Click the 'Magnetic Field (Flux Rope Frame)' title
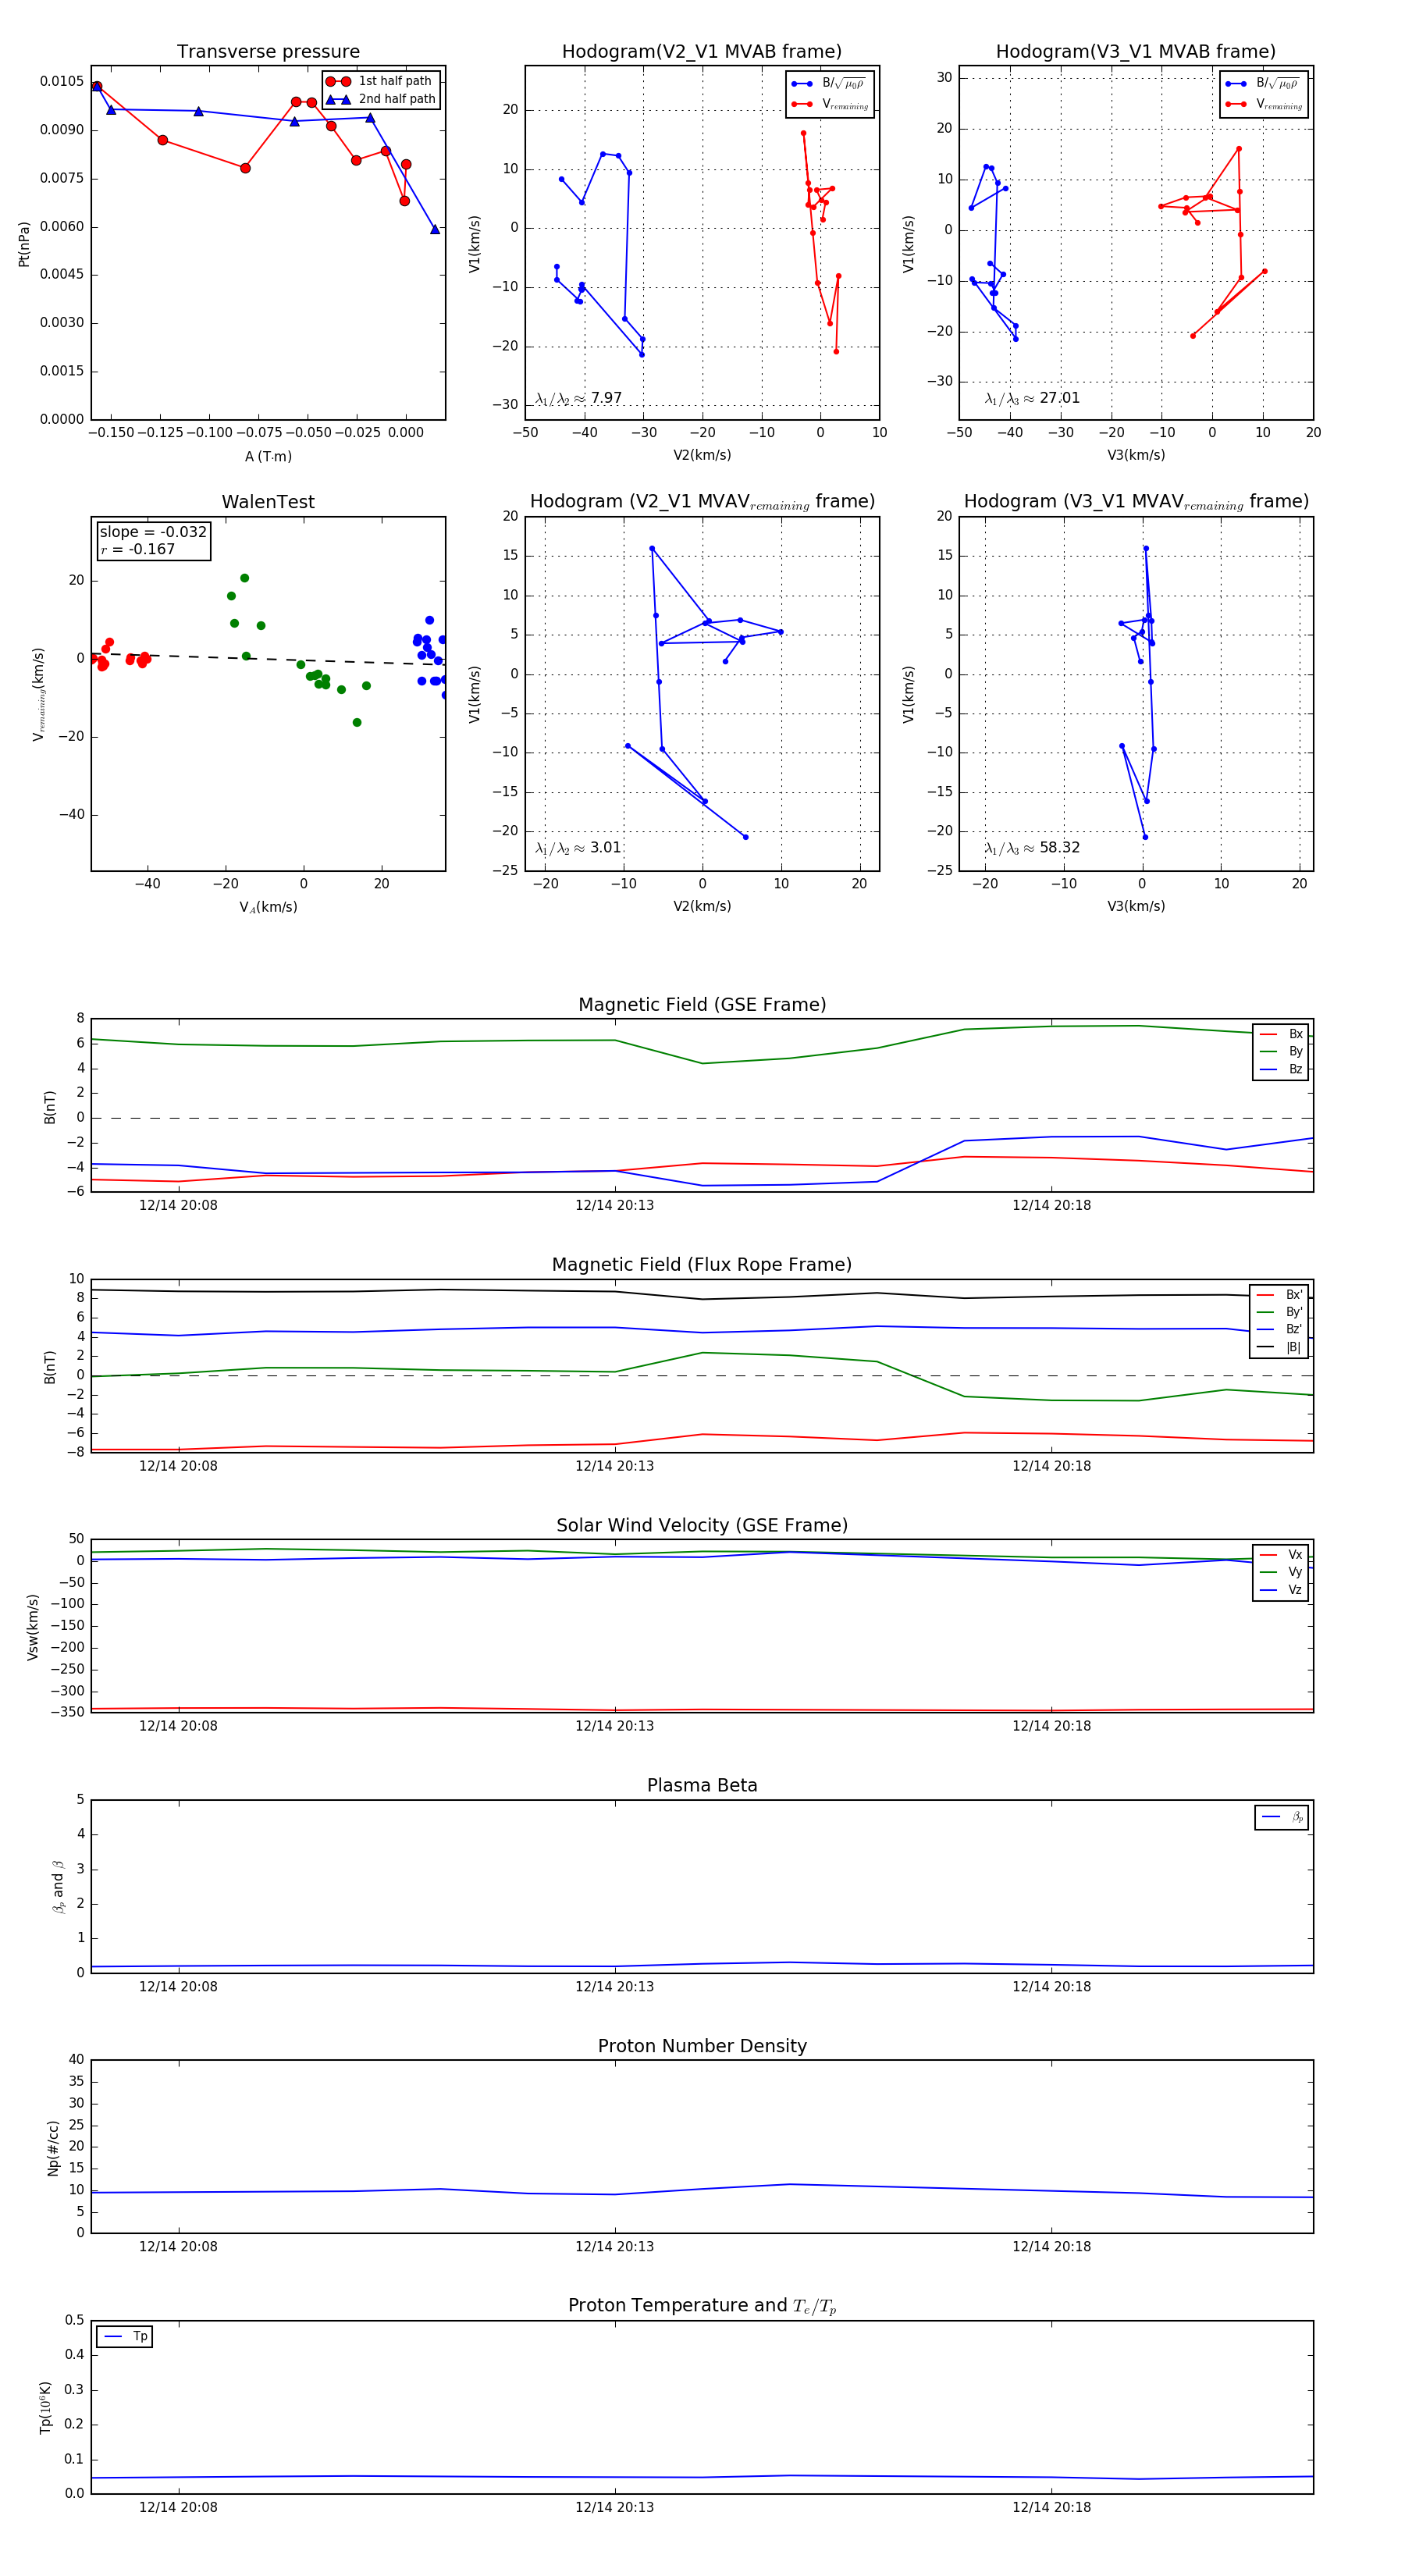Image resolution: width=1405 pixels, height=2576 pixels. pyautogui.click(x=702, y=1265)
